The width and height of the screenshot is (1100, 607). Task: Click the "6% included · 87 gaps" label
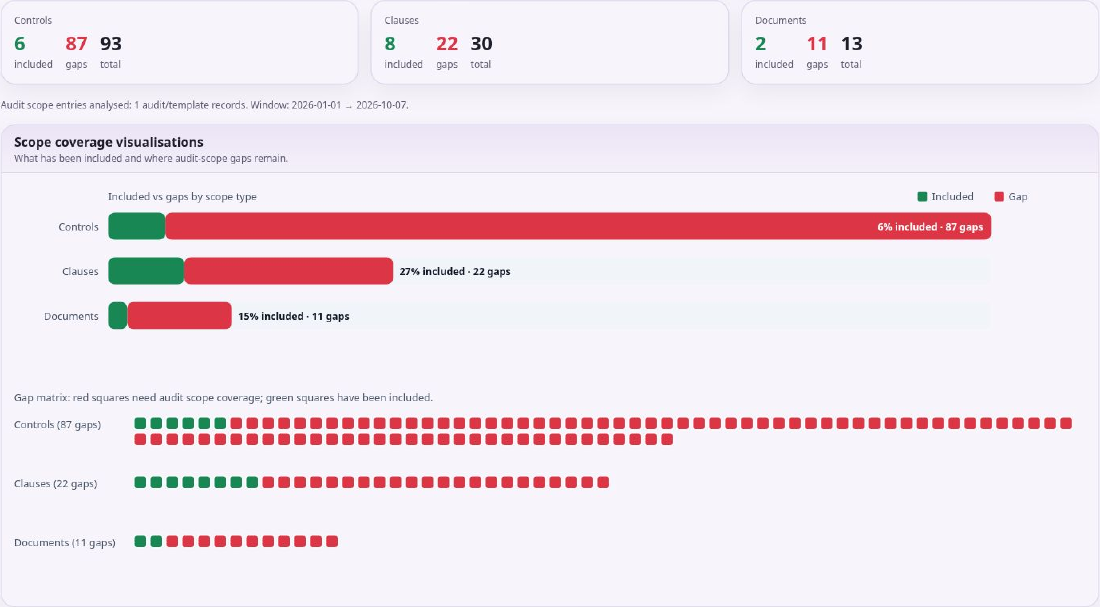pyautogui.click(x=930, y=227)
